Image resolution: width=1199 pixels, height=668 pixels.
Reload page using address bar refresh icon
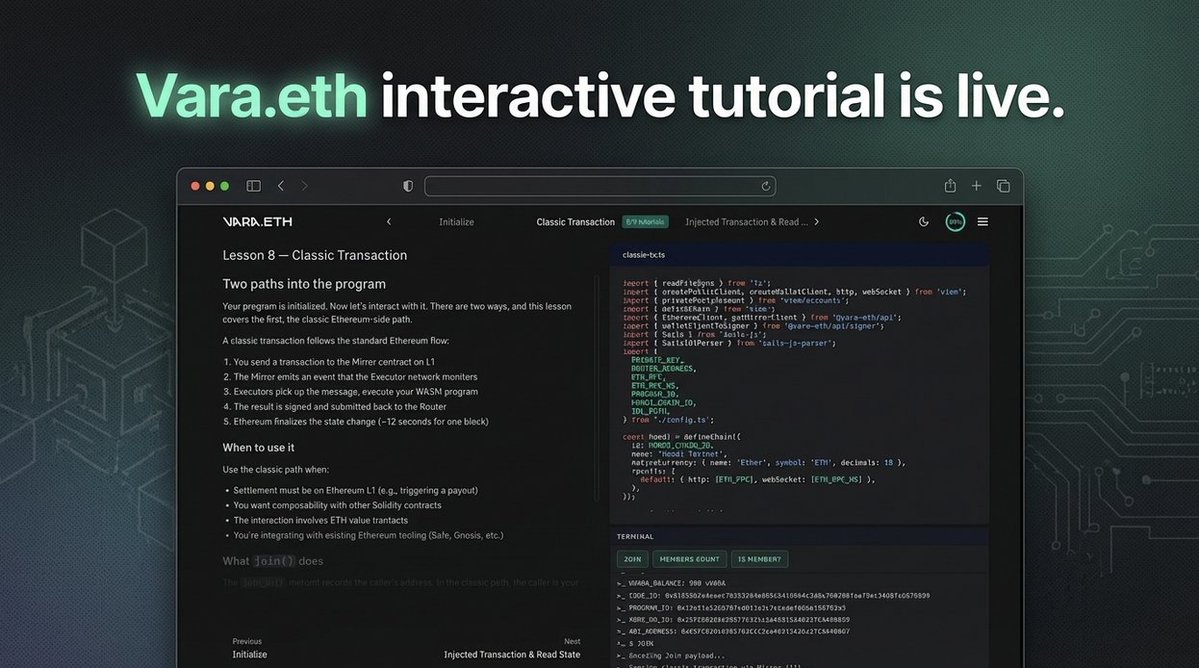(765, 186)
